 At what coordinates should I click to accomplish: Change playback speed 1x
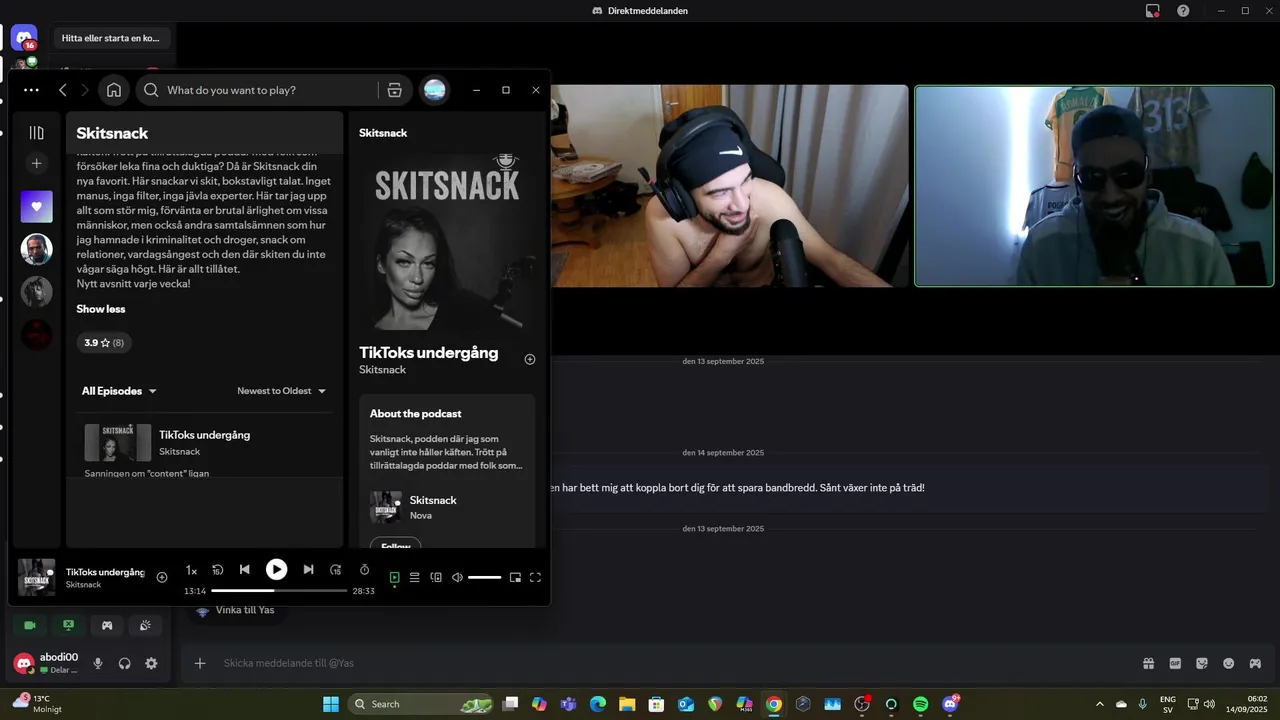pos(191,570)
